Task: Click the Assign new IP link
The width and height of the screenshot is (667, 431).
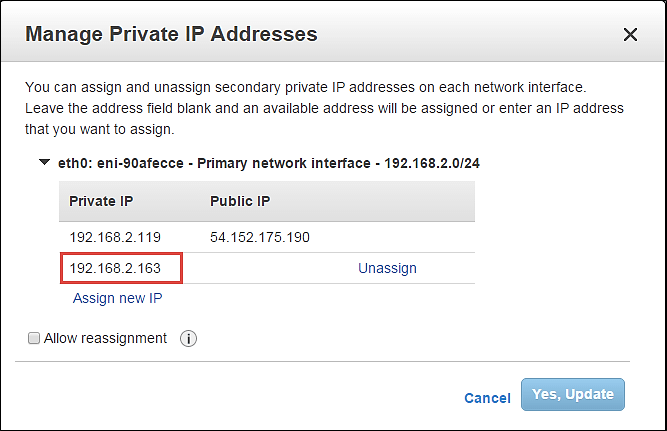Action: (x=118, y=298)
